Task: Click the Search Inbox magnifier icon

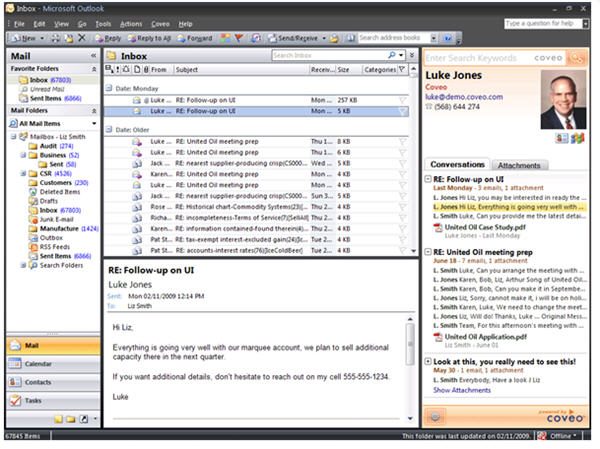Action: (x=391, y=56)
